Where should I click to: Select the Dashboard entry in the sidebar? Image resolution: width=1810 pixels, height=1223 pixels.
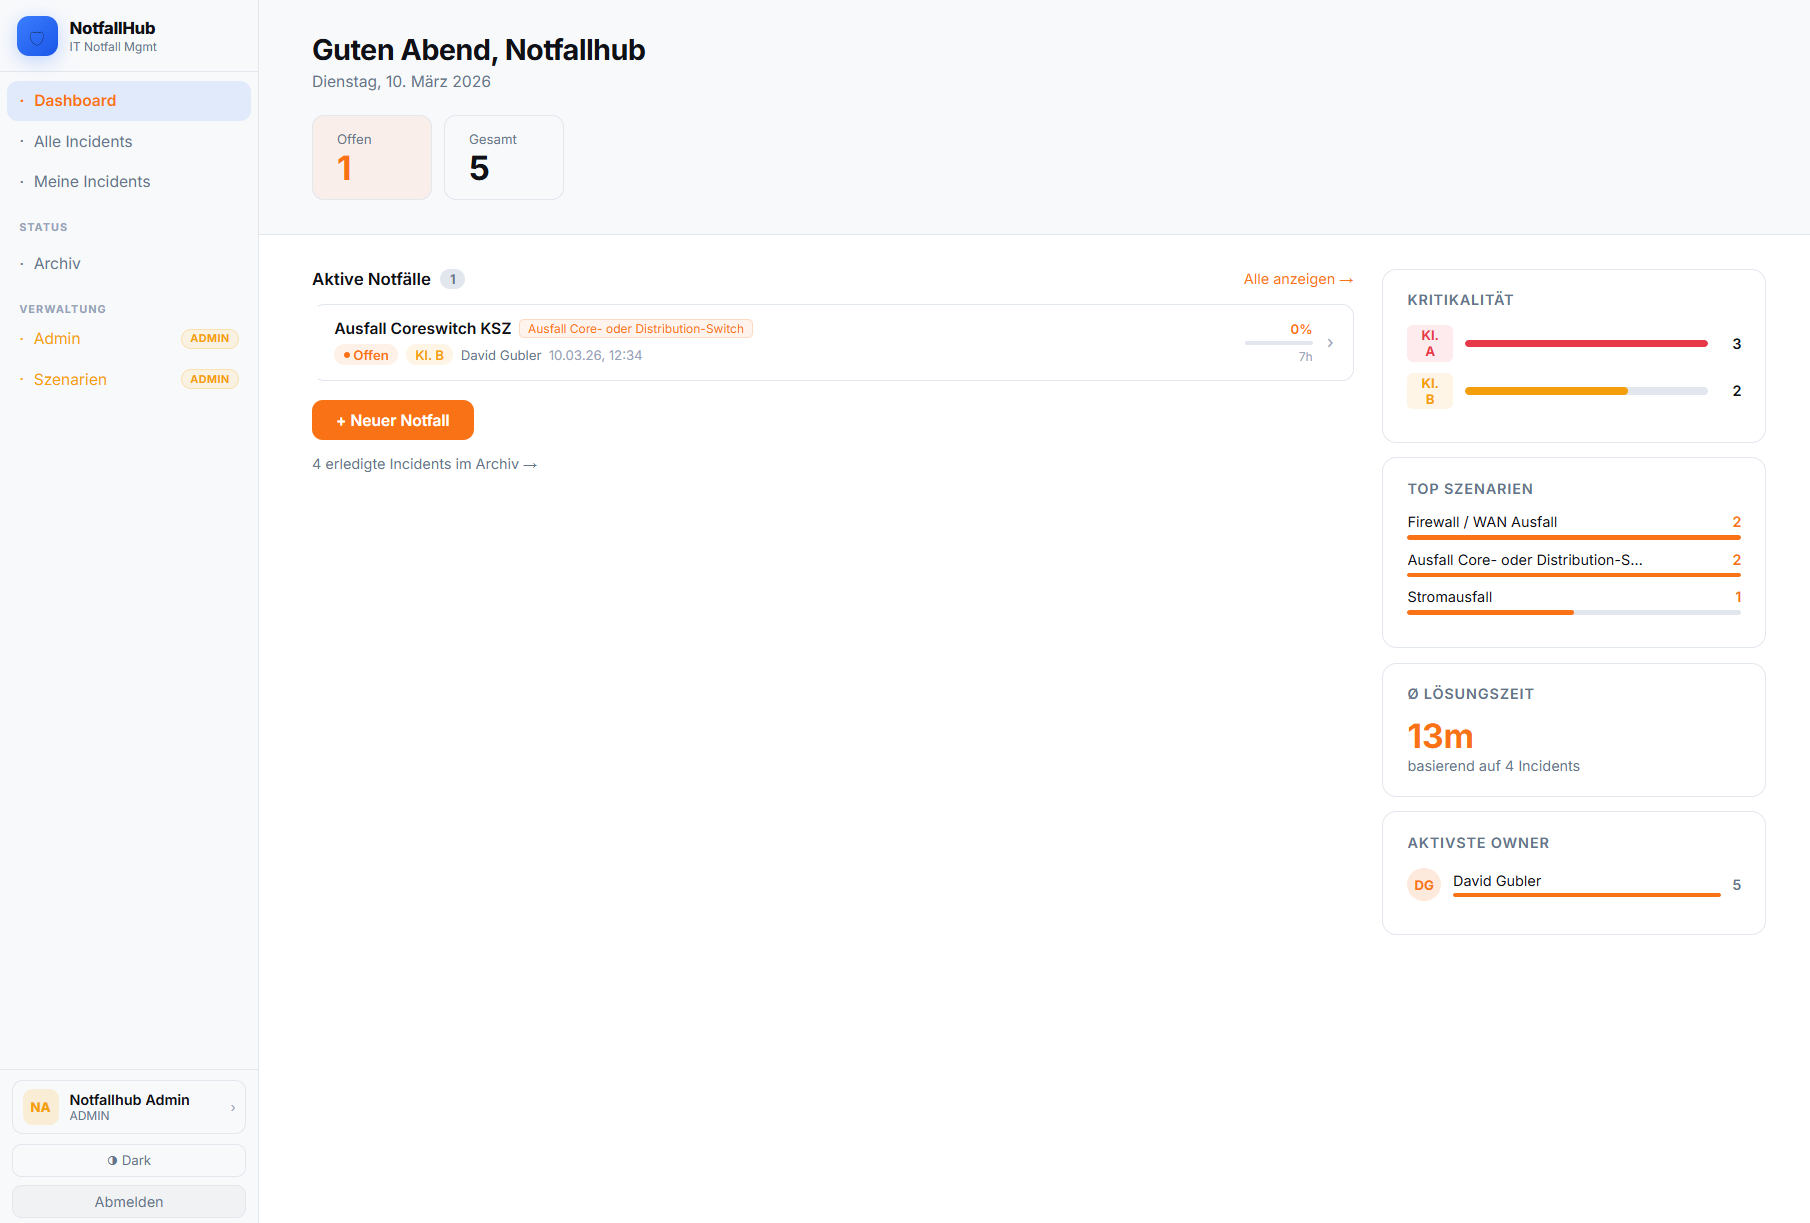coord(75,100)
